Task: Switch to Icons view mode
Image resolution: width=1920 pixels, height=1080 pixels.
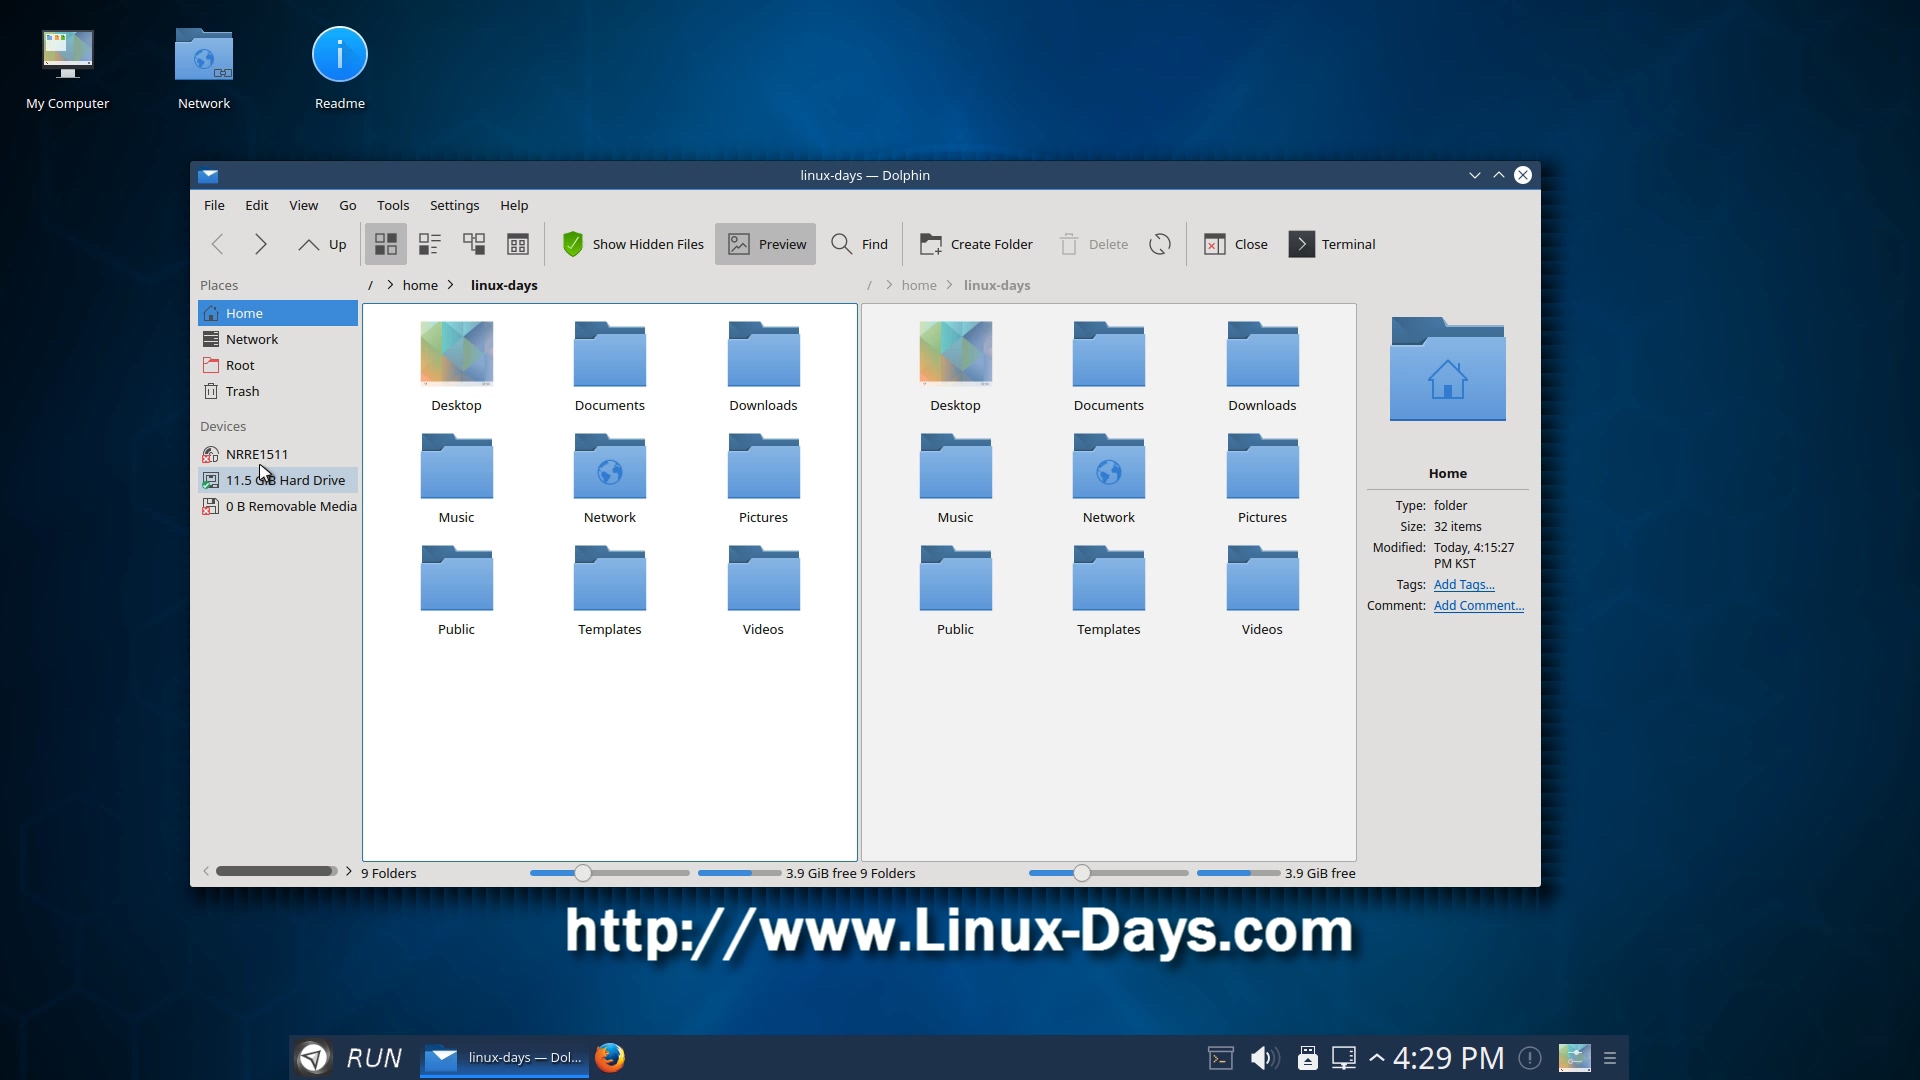Action: tap(386, 244)
